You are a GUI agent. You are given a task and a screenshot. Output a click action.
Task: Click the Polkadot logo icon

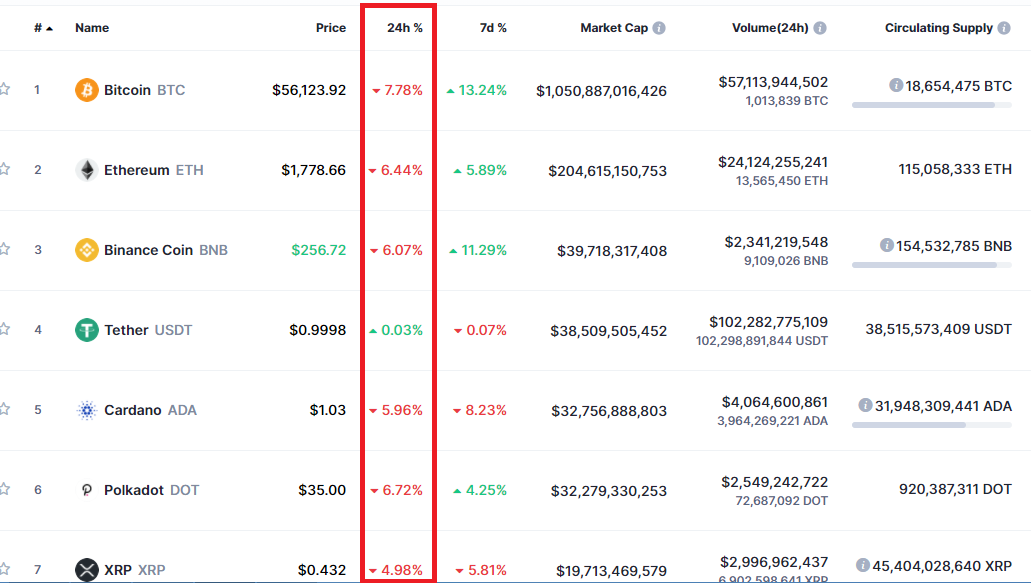click(x=87, y=490)
